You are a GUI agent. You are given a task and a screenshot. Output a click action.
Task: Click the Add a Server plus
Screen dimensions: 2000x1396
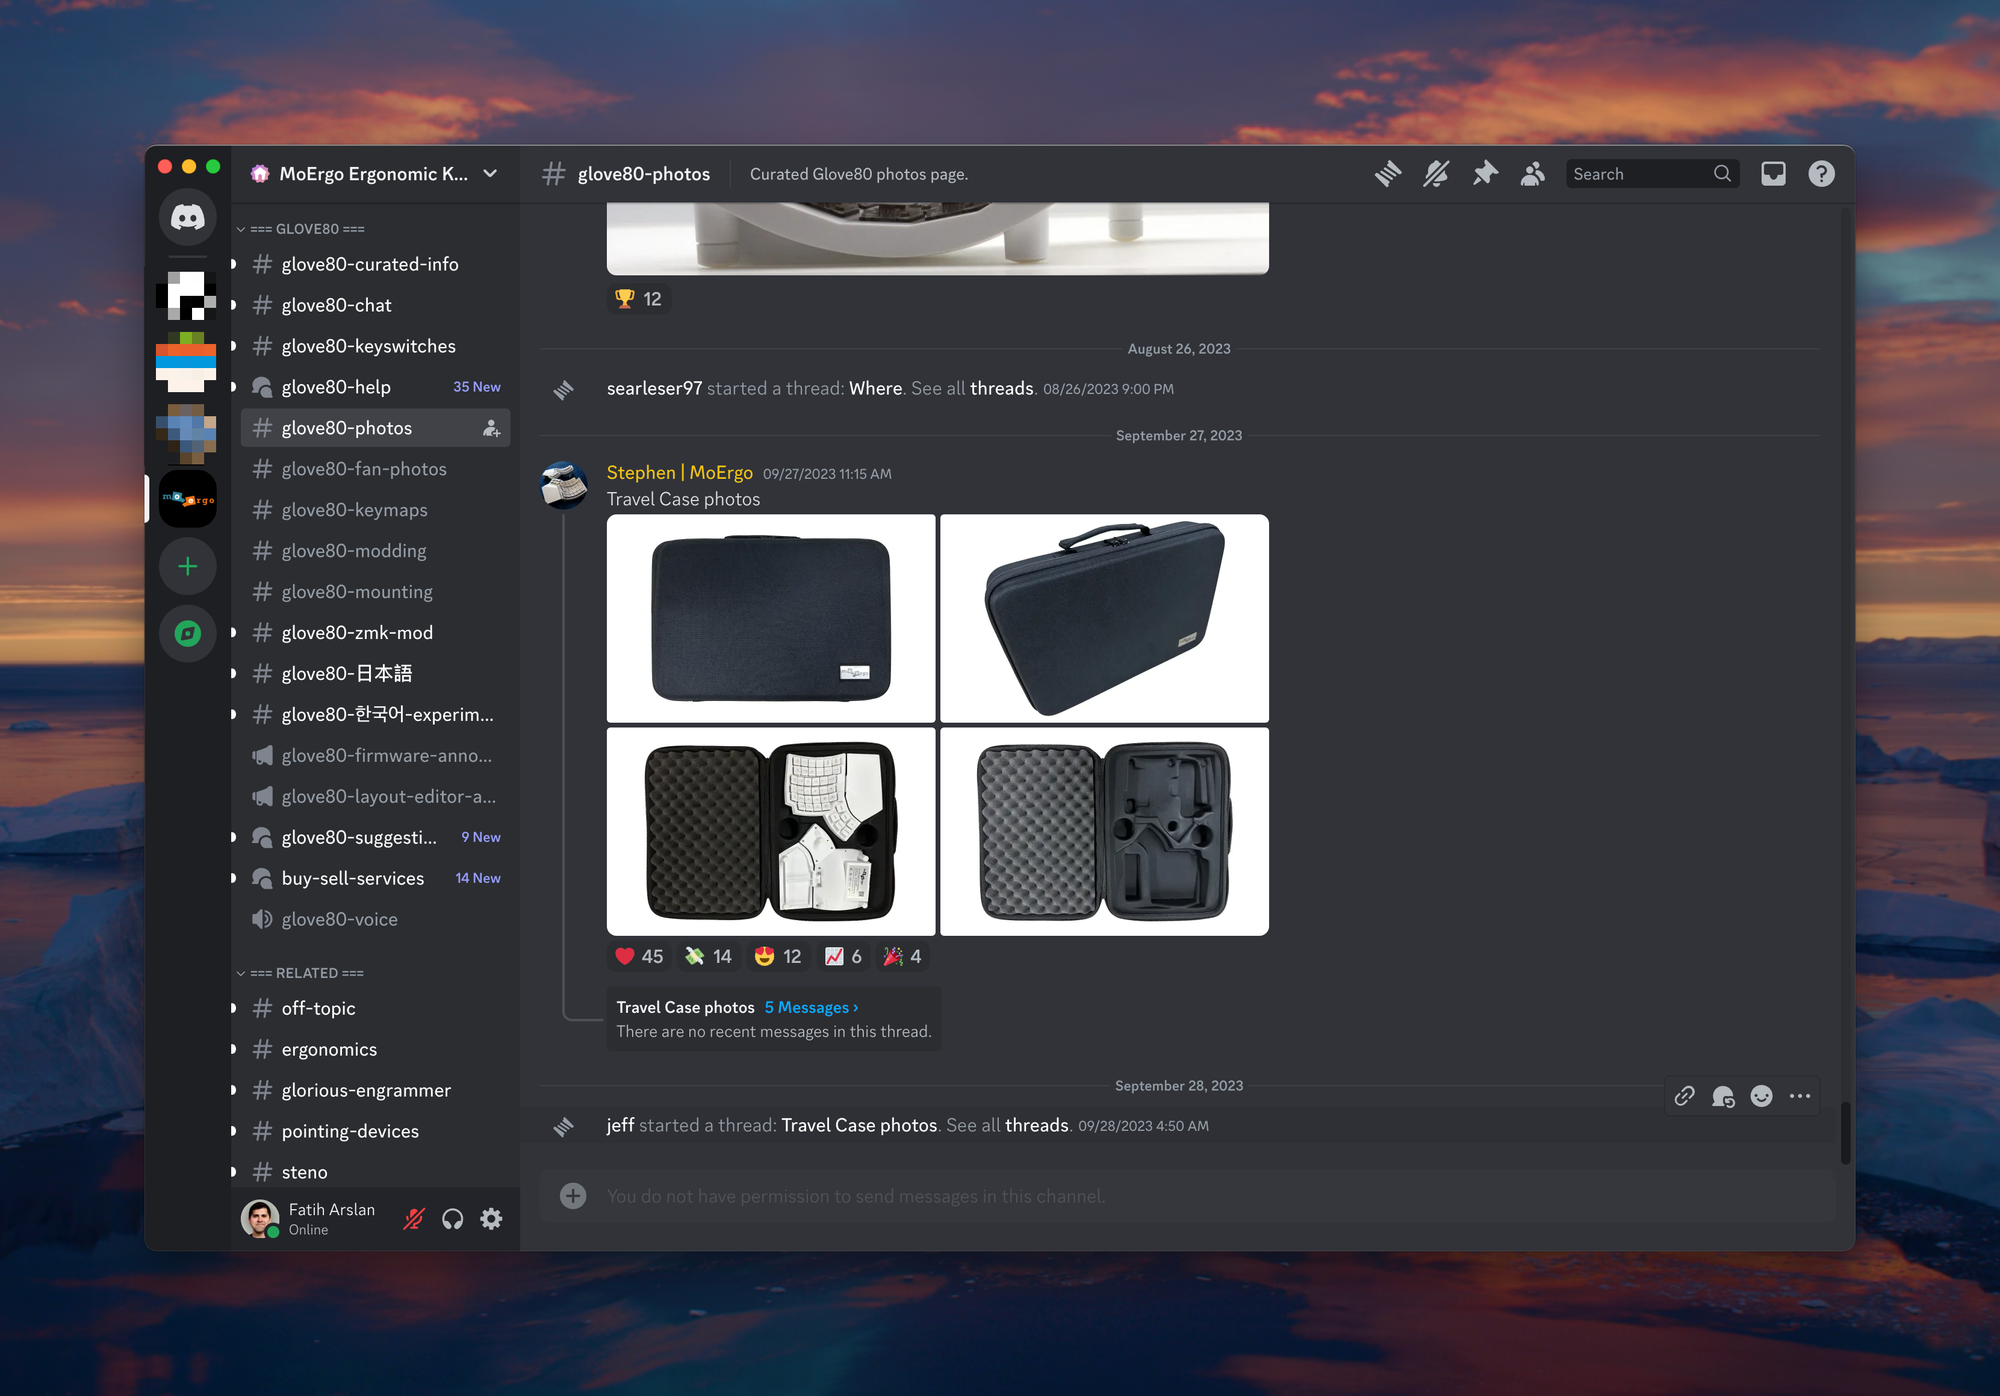(187, 567)
